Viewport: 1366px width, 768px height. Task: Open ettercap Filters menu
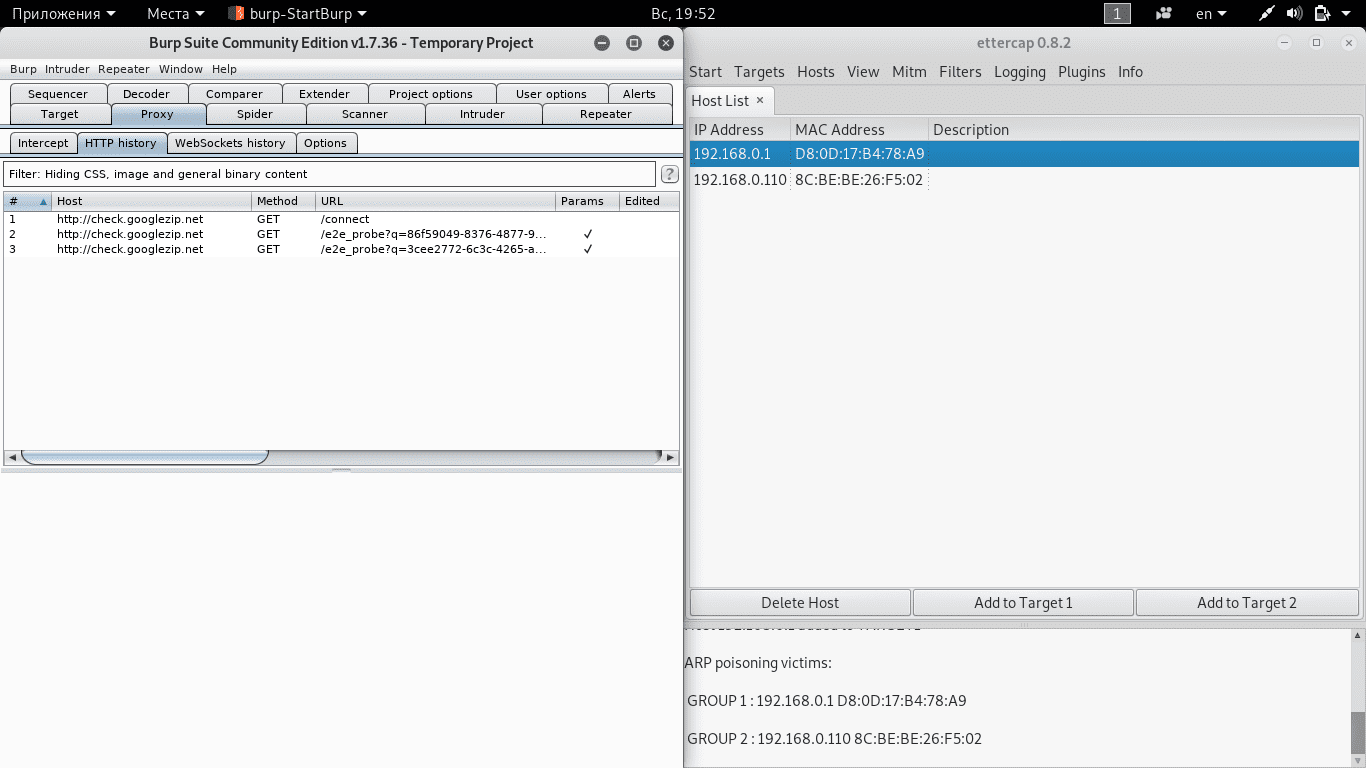coord(960,72)
